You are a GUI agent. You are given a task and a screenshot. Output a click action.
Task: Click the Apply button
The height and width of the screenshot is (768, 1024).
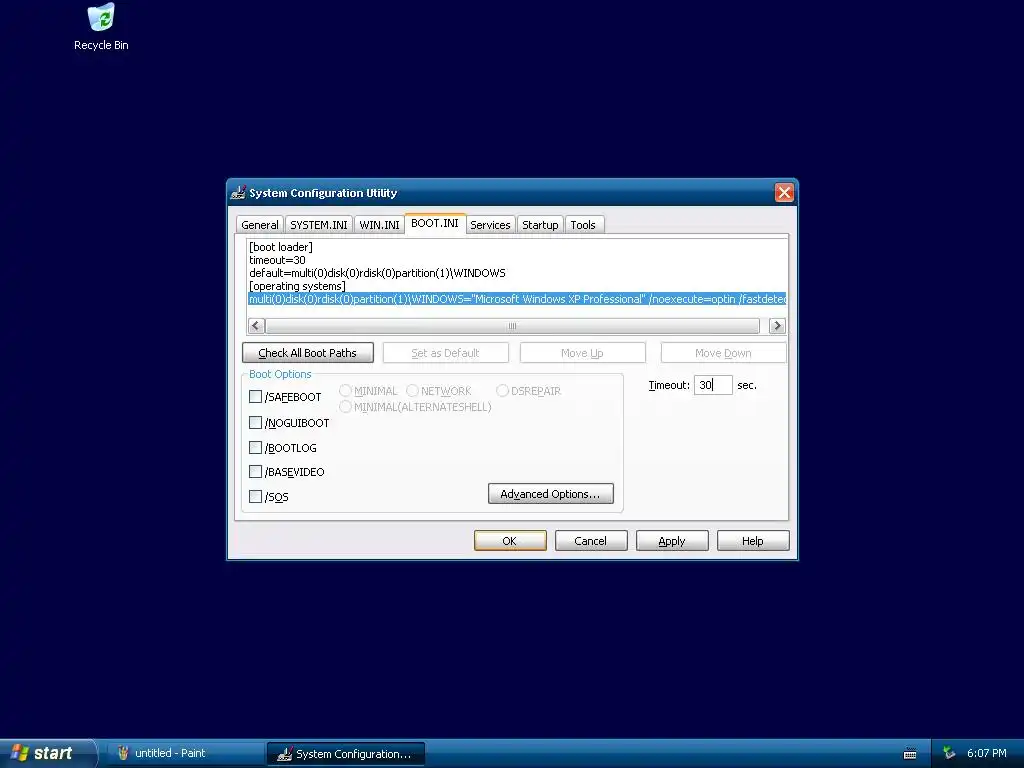pos(672,541)
